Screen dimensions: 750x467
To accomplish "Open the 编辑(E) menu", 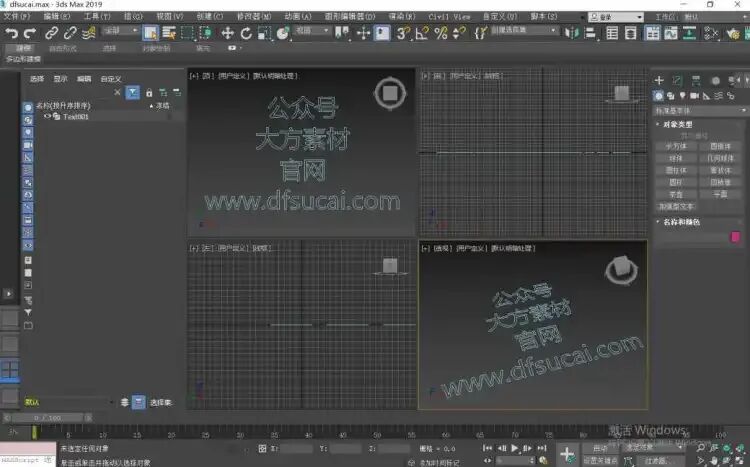I will click(56, 16).
